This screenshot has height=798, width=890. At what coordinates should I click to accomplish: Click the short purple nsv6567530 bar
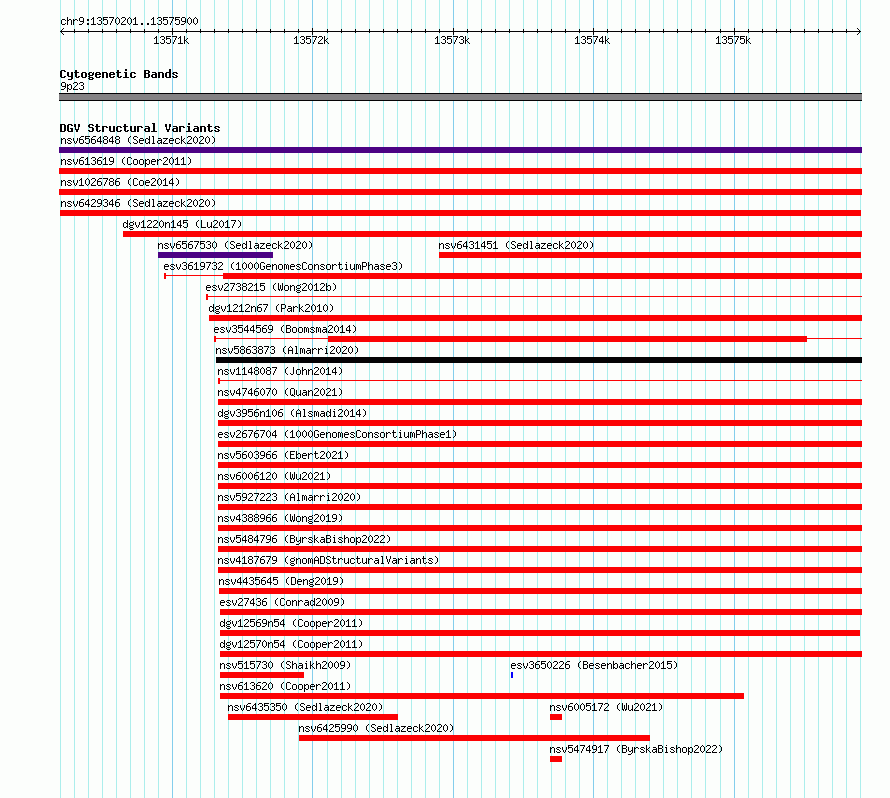[215, 255]
